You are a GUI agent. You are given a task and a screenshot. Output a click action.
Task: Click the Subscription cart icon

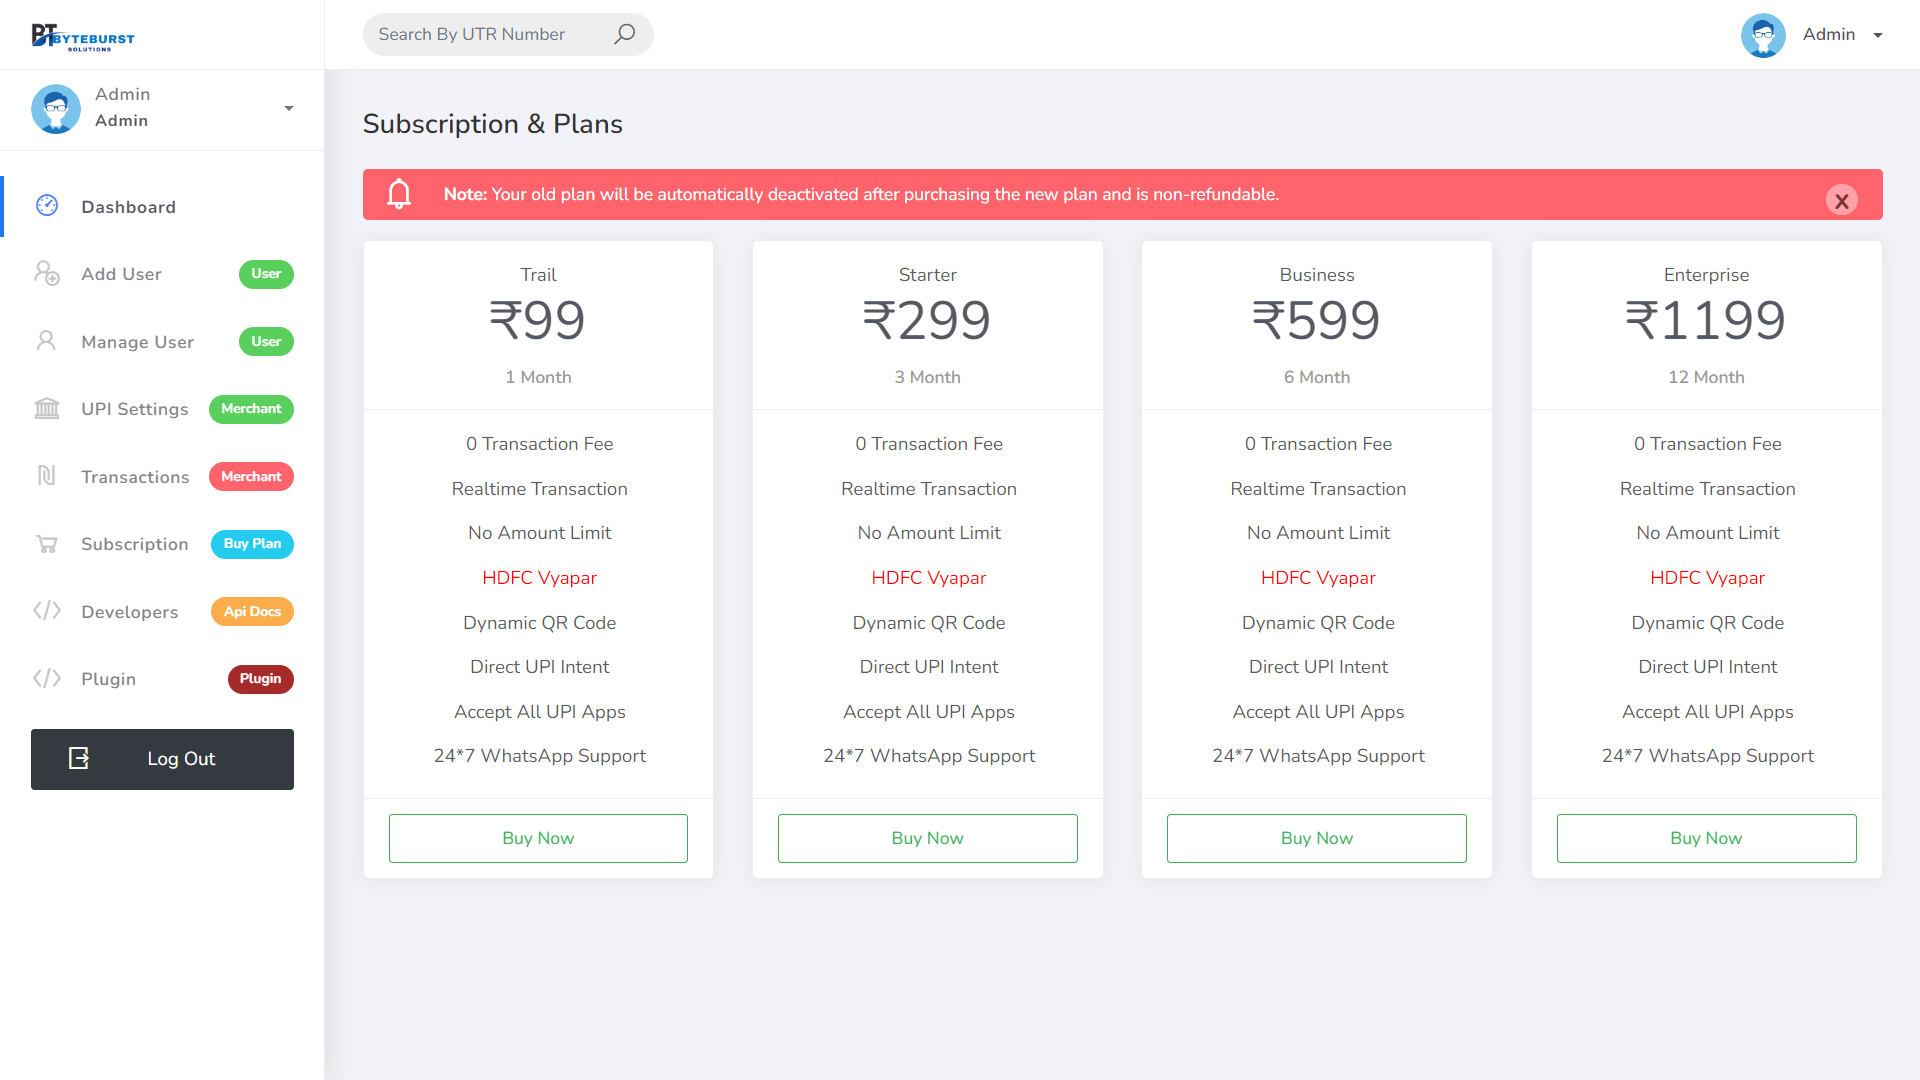tap(47, 544)
